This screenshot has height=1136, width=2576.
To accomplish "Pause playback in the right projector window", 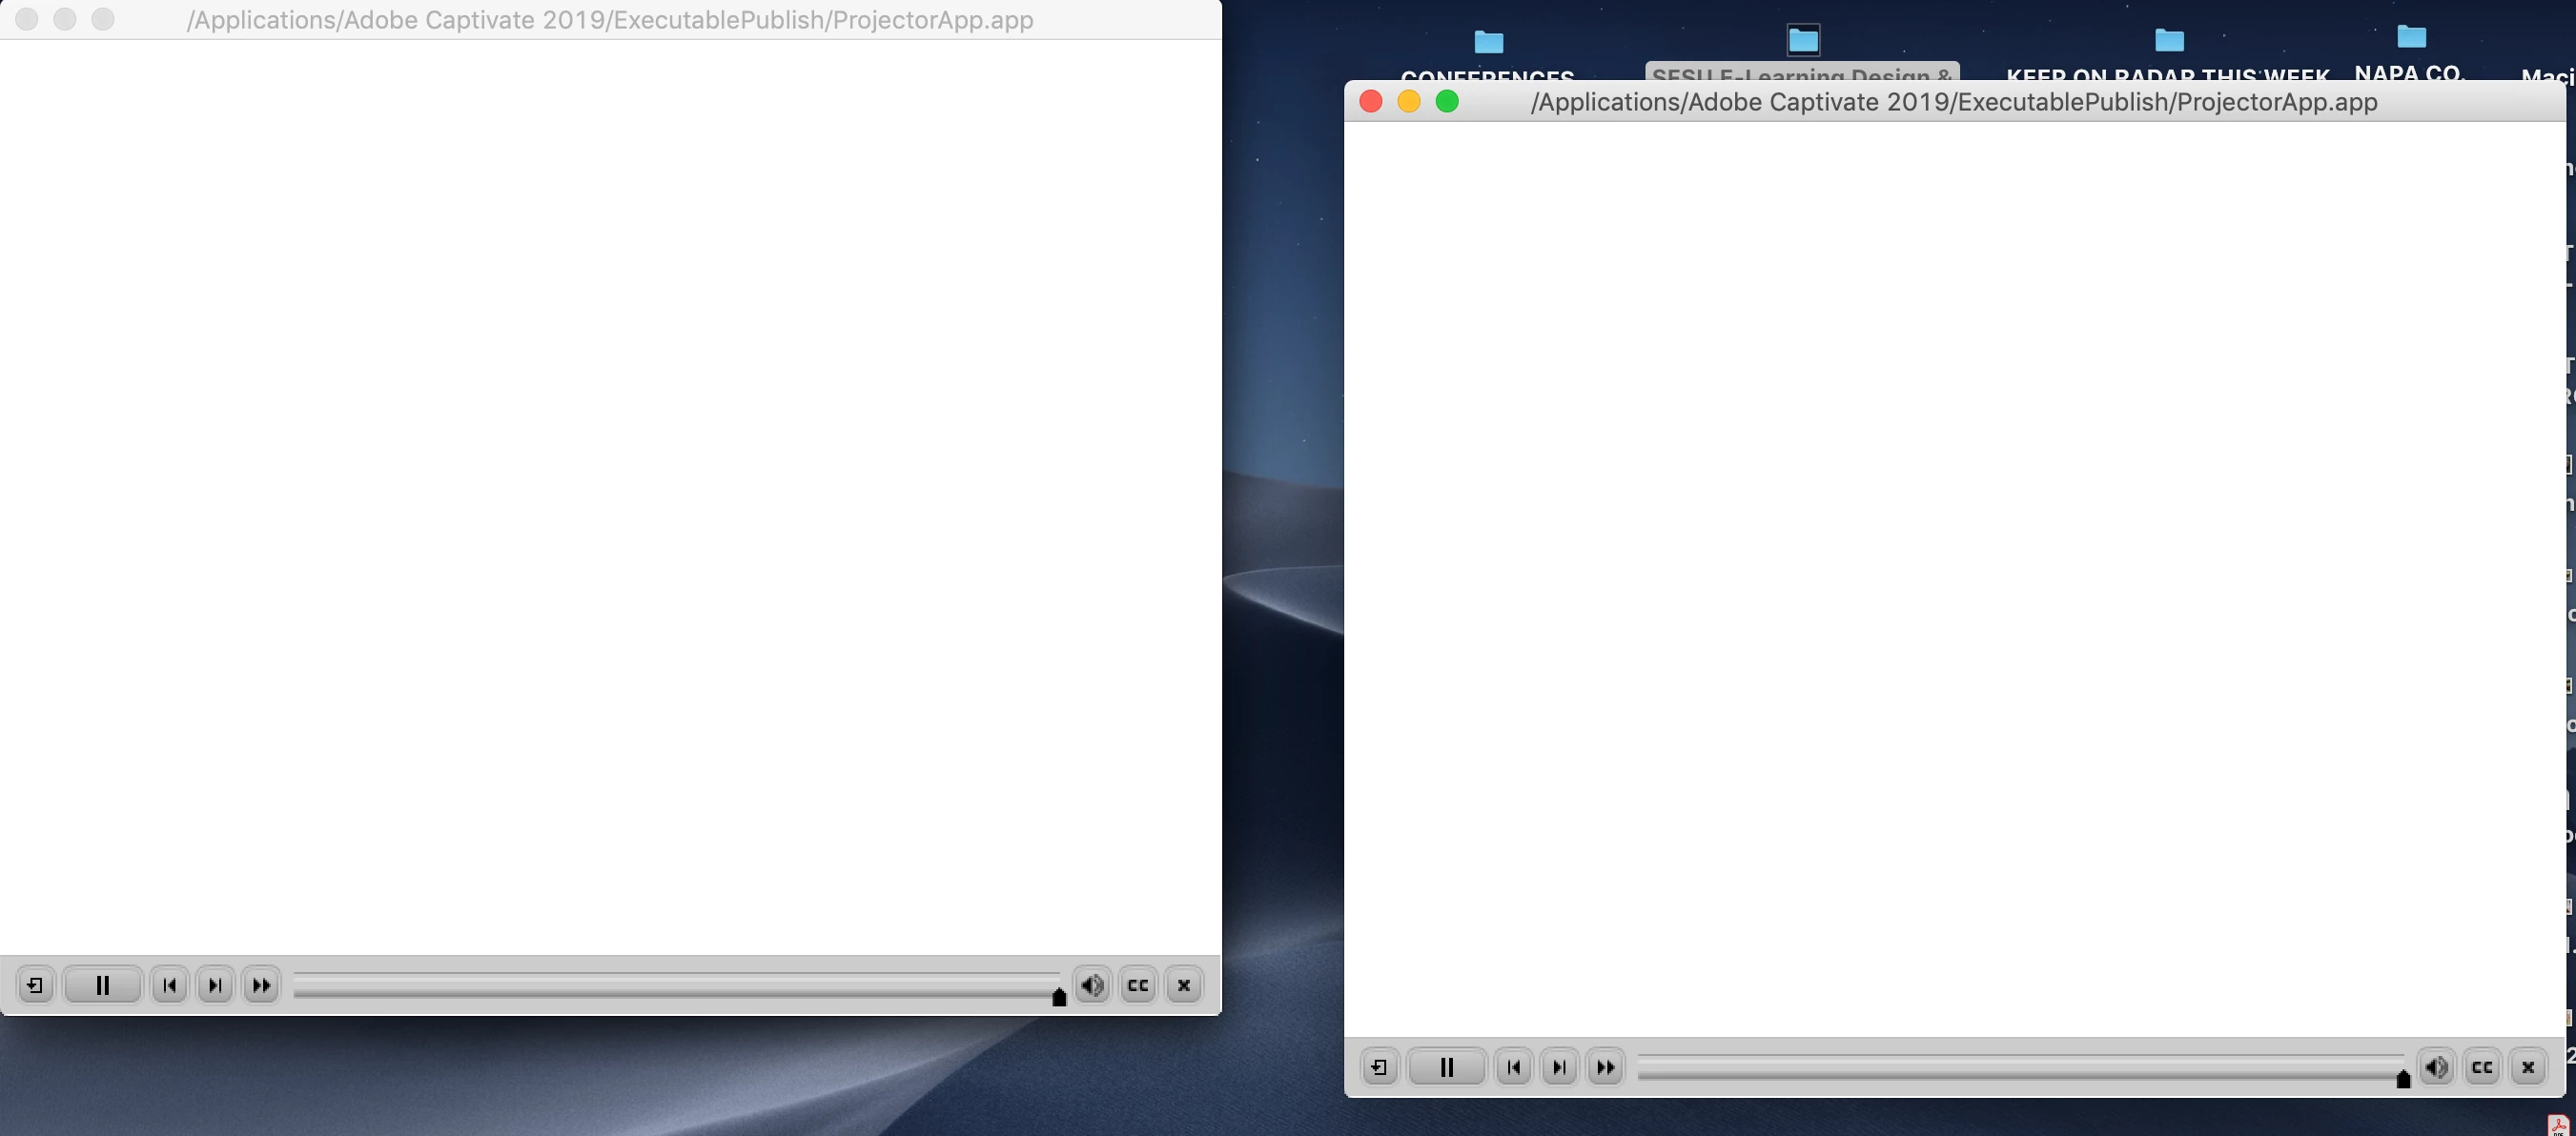I will point(1446,1068).
